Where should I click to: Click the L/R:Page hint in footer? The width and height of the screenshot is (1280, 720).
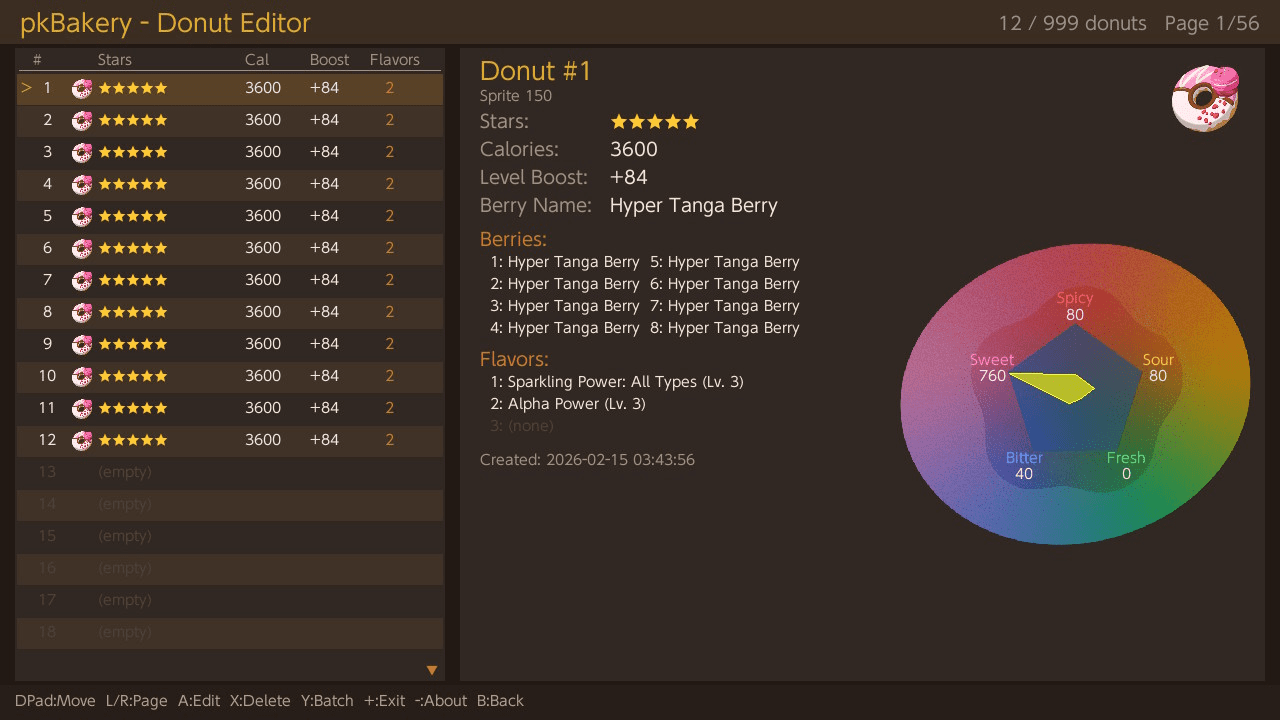[x=136, y=701]
